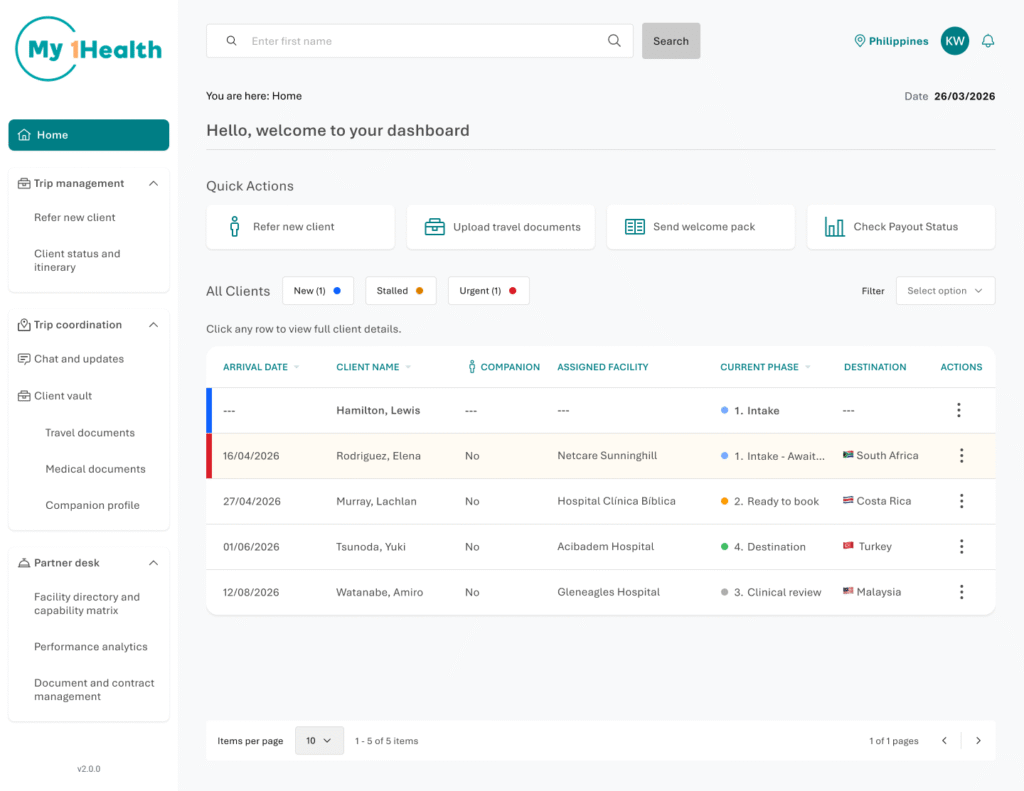Click Send welcome pack quick action
This screenshot has height=791, width=1024.
click(x=701, y=227)
